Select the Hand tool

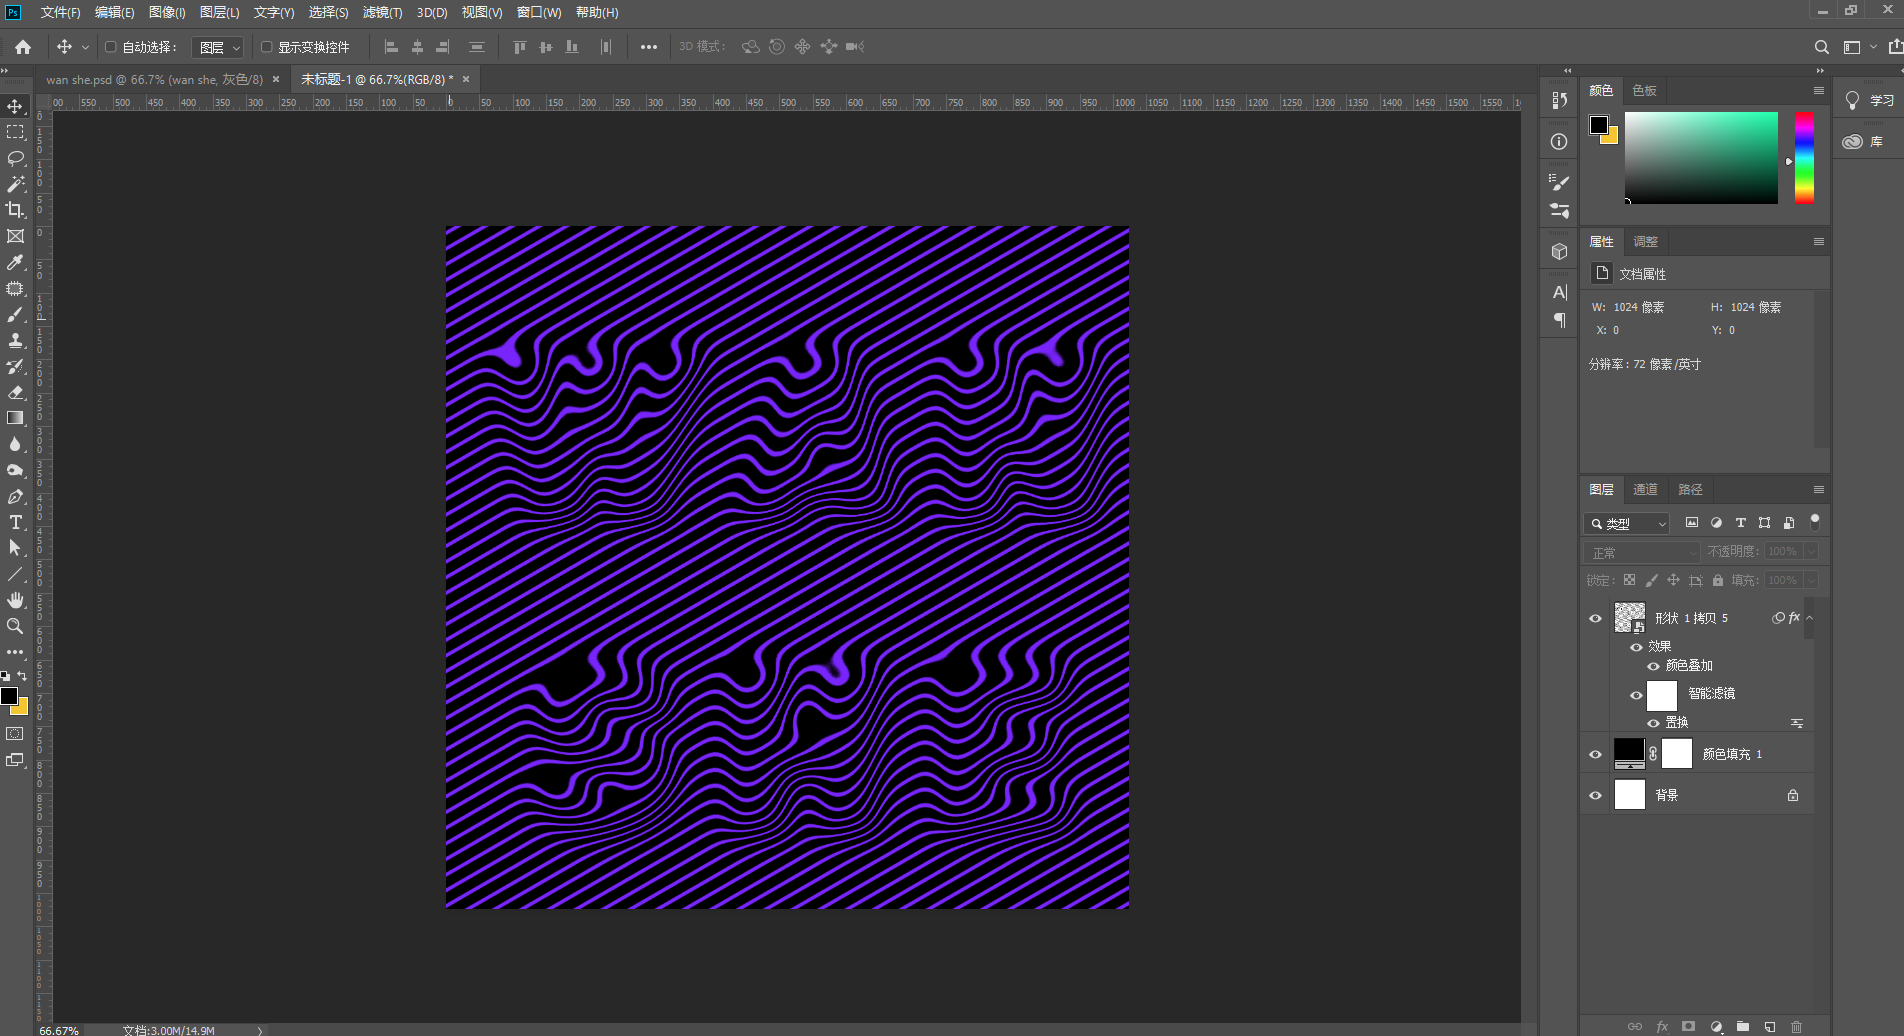pos(15,600)
